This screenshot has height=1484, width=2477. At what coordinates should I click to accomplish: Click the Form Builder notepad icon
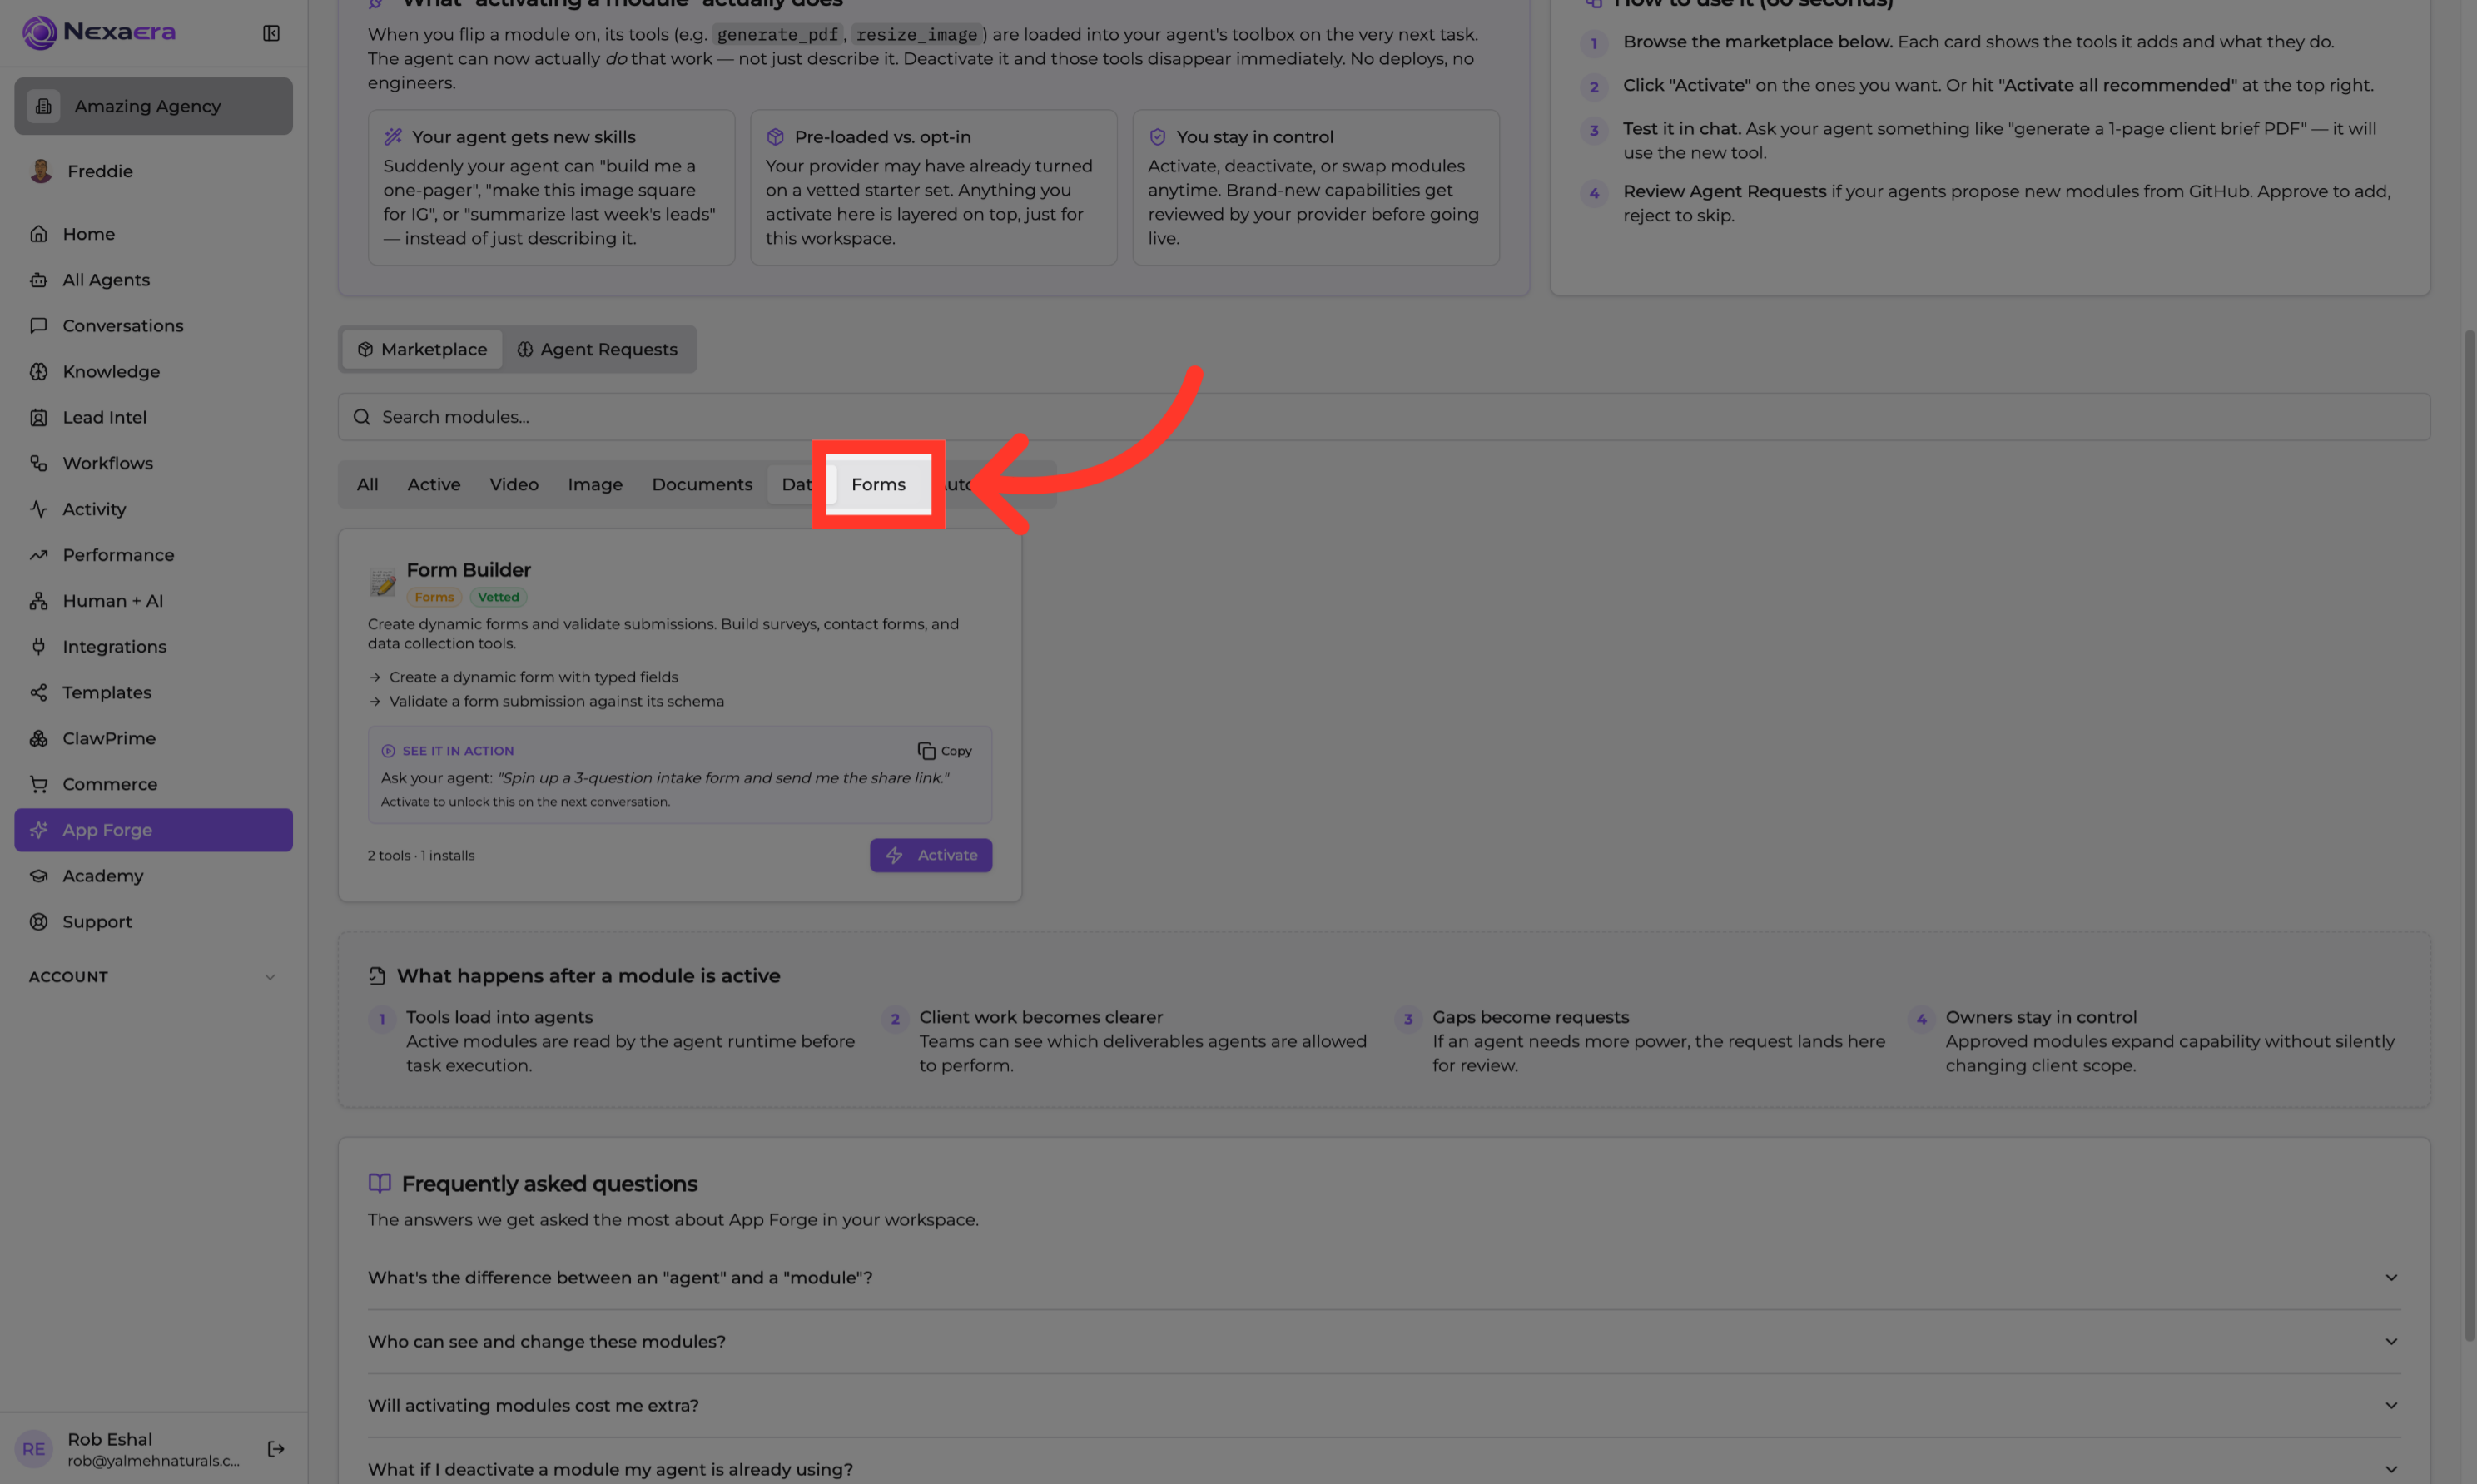coord(382,583)
